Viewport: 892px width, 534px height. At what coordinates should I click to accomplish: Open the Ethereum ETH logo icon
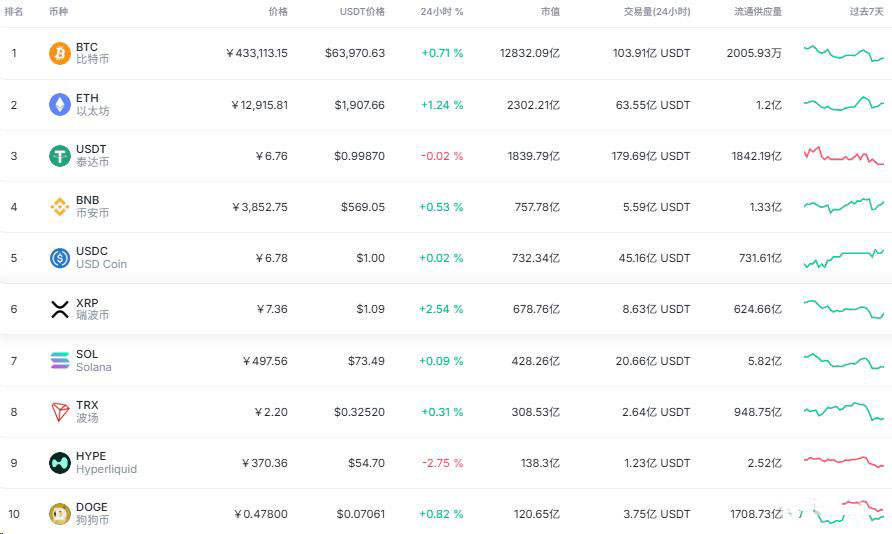60,105
